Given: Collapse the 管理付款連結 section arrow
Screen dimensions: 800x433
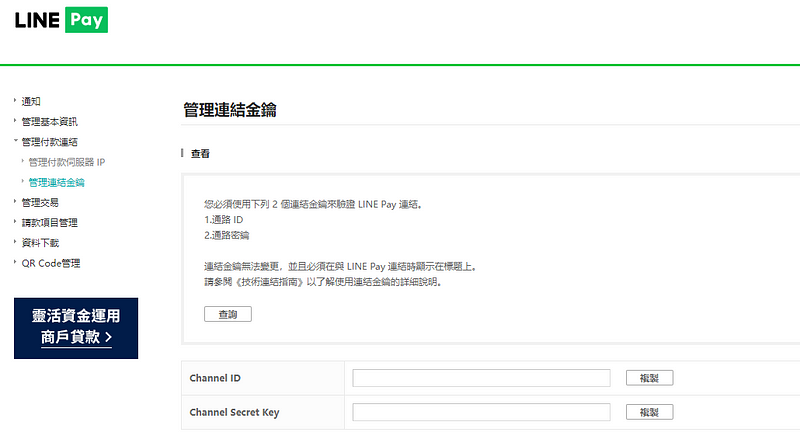Looking at the screenshot, I should [x=15, y=142].
